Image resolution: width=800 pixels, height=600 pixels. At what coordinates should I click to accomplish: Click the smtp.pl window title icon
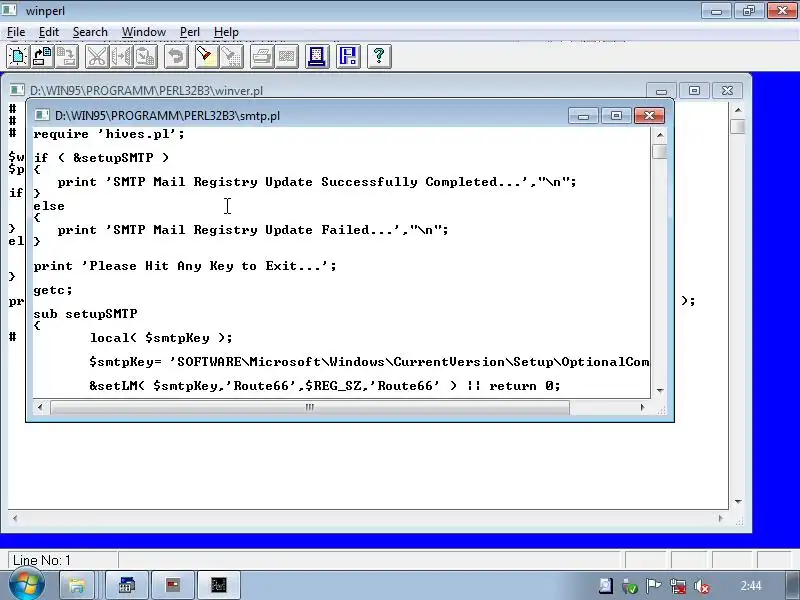(42, 115)
